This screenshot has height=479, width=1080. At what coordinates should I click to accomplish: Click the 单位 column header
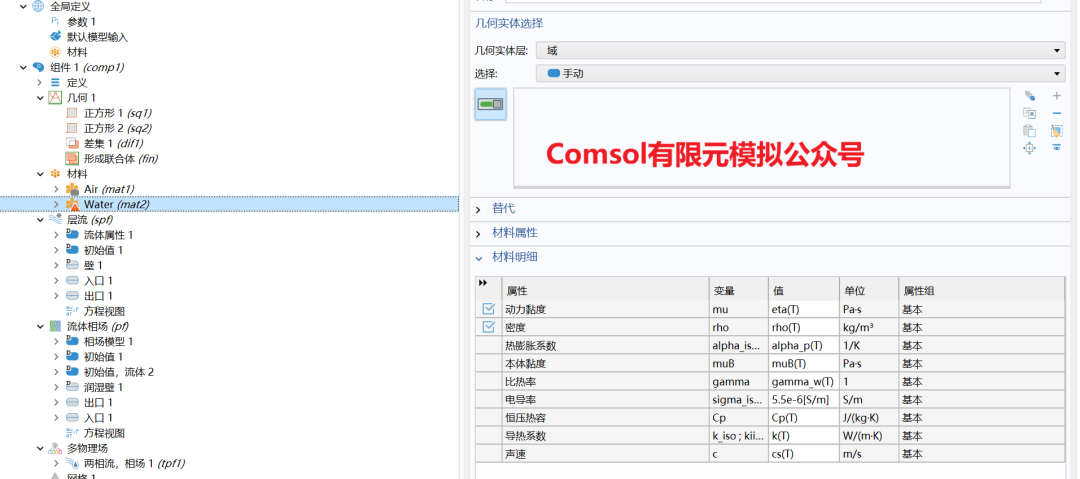869,291
